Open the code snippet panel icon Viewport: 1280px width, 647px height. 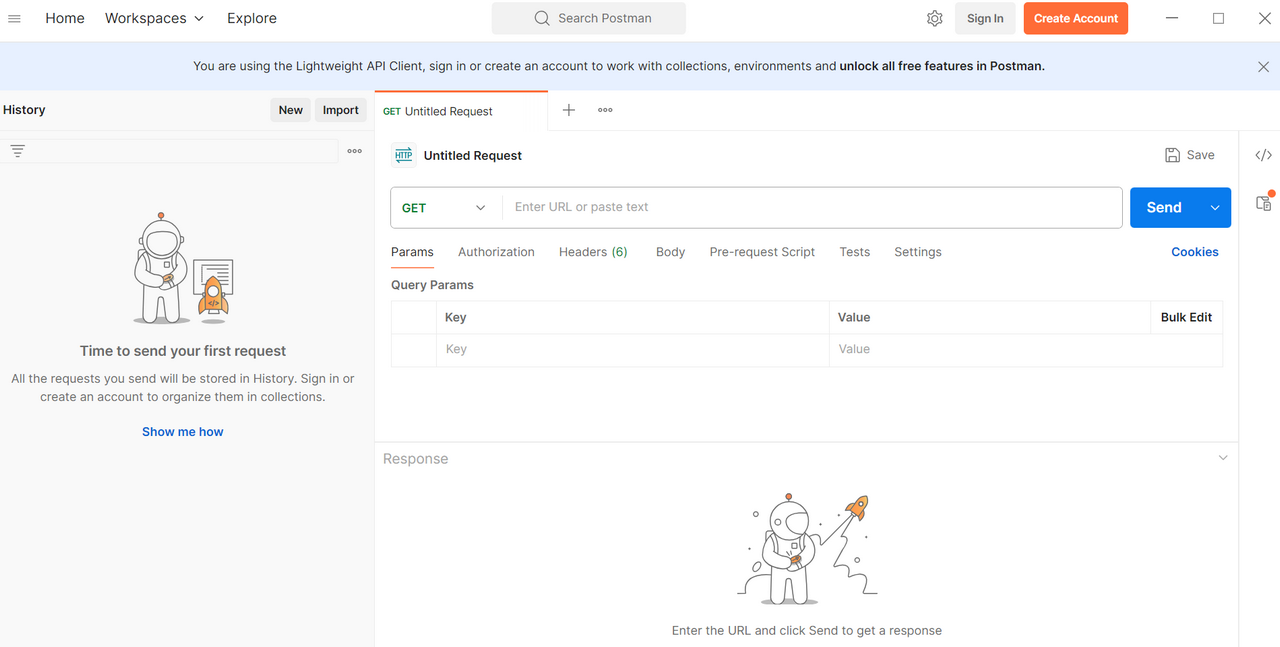tap(1263, 155)
